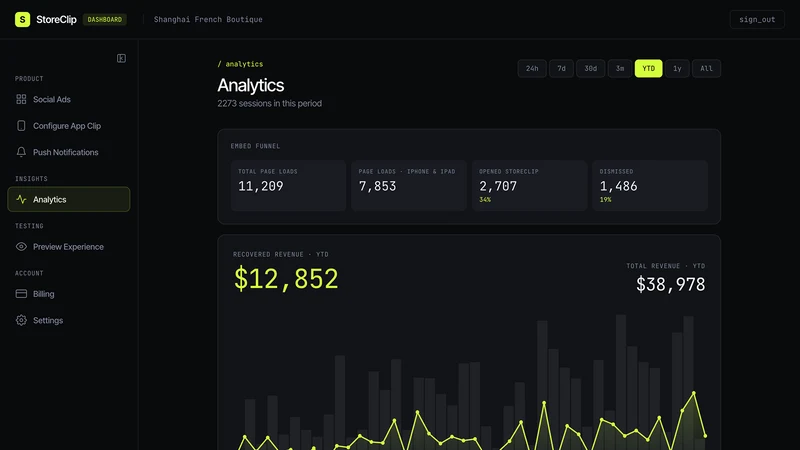Screen dimensions: 800x450
Task: Select the 24h time range
Action: tap(532, 68)
